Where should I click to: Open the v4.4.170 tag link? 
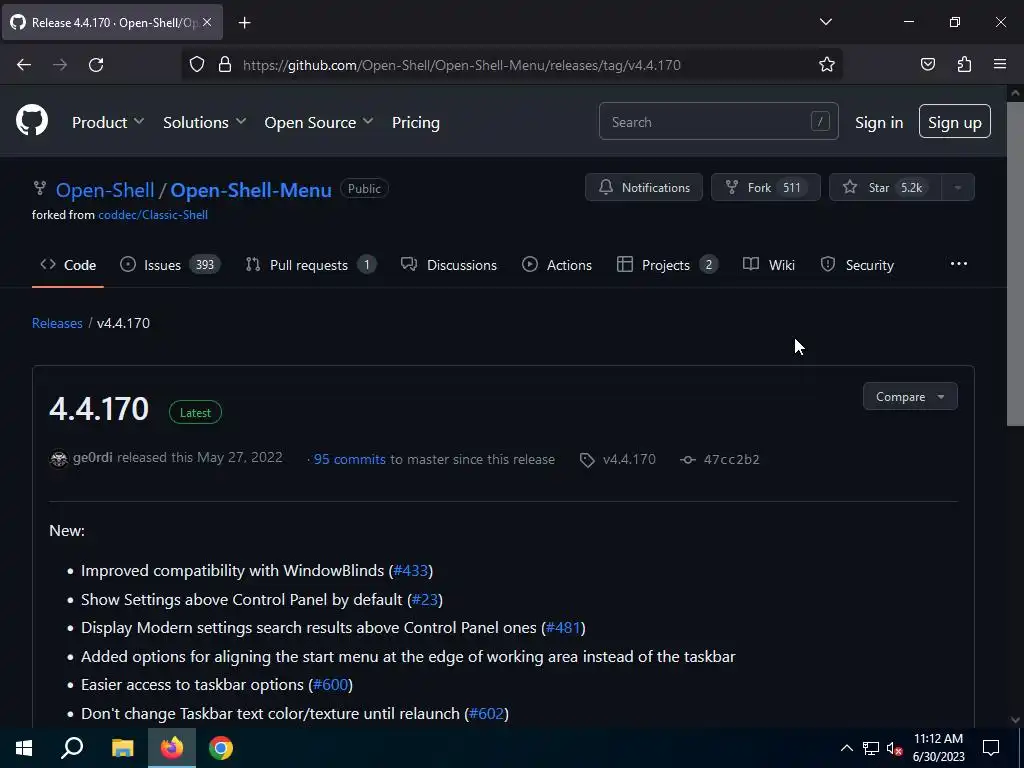pos(618,459)
